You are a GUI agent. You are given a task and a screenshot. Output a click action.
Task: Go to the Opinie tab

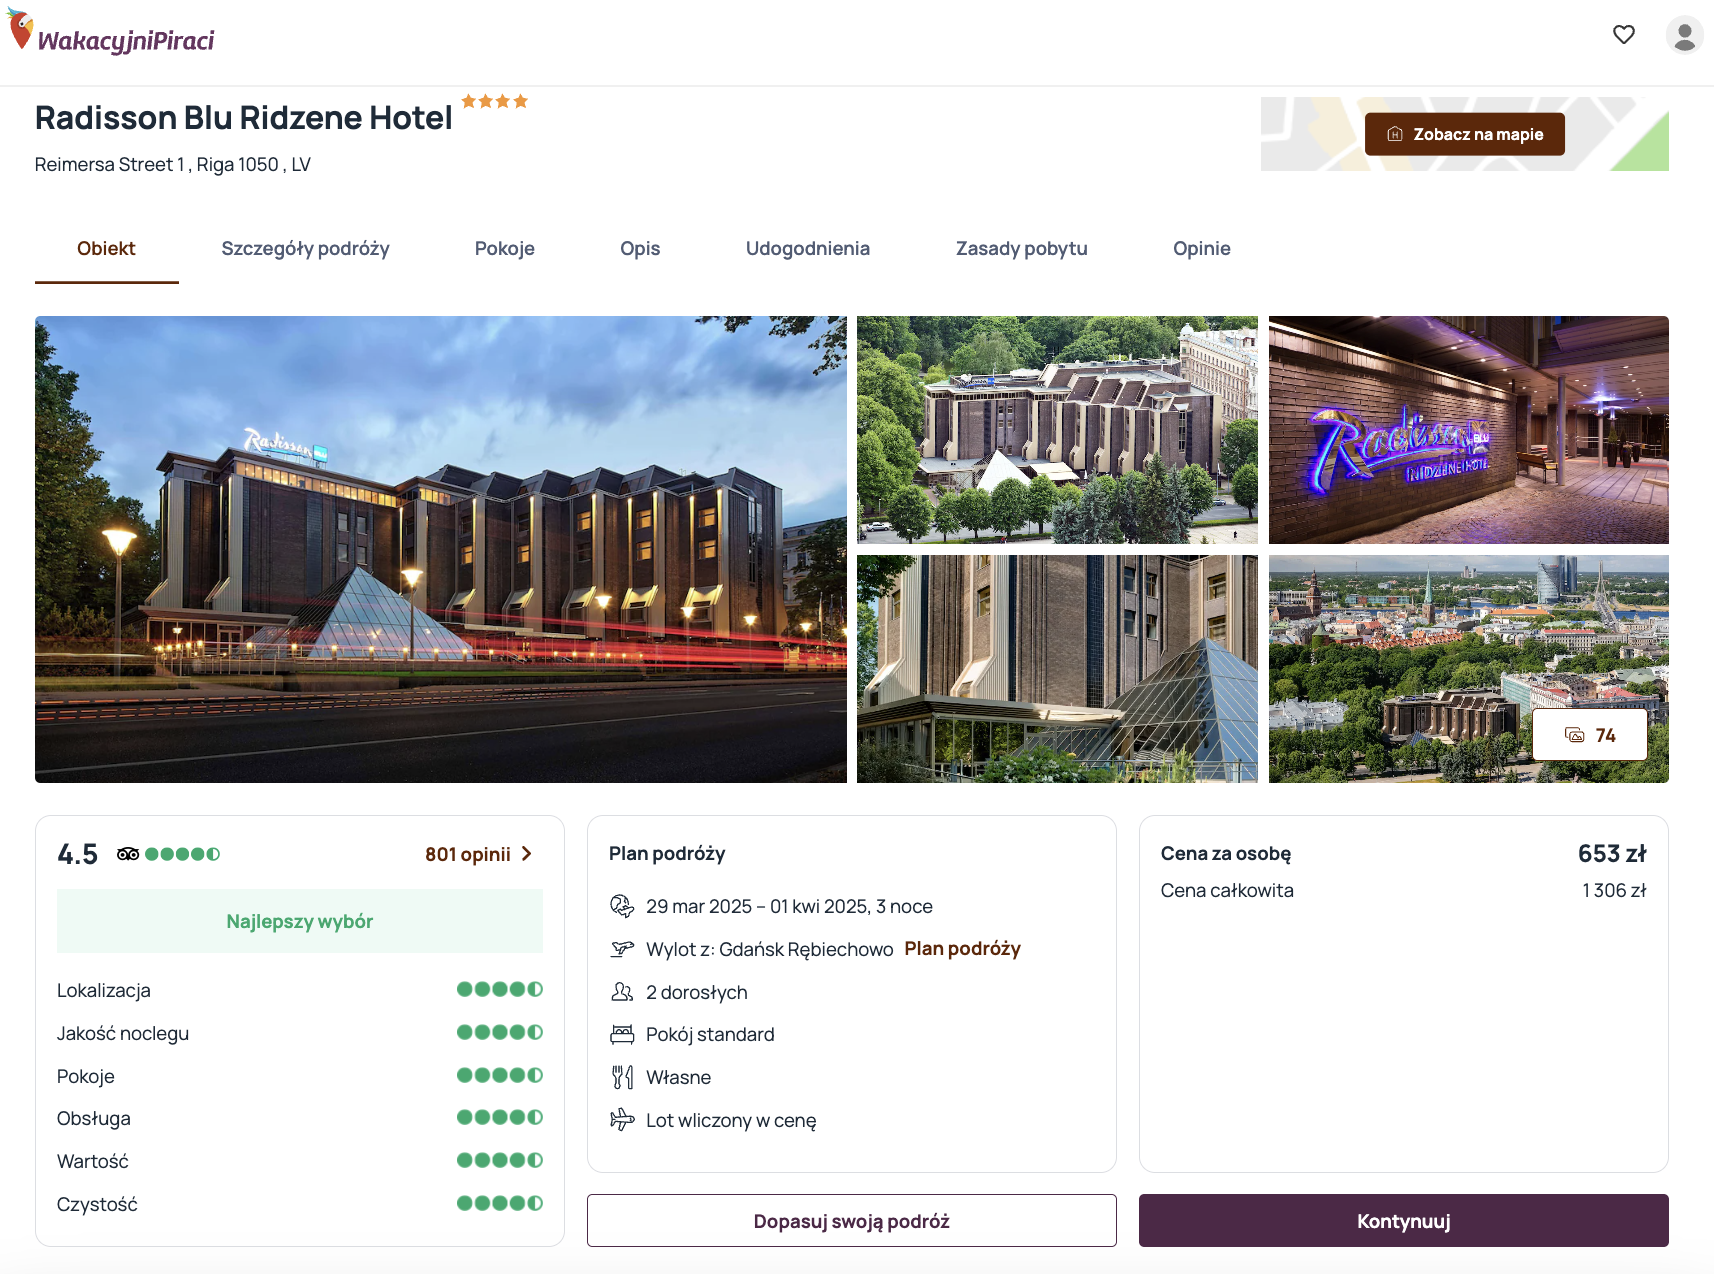[x=1202, y=249]
